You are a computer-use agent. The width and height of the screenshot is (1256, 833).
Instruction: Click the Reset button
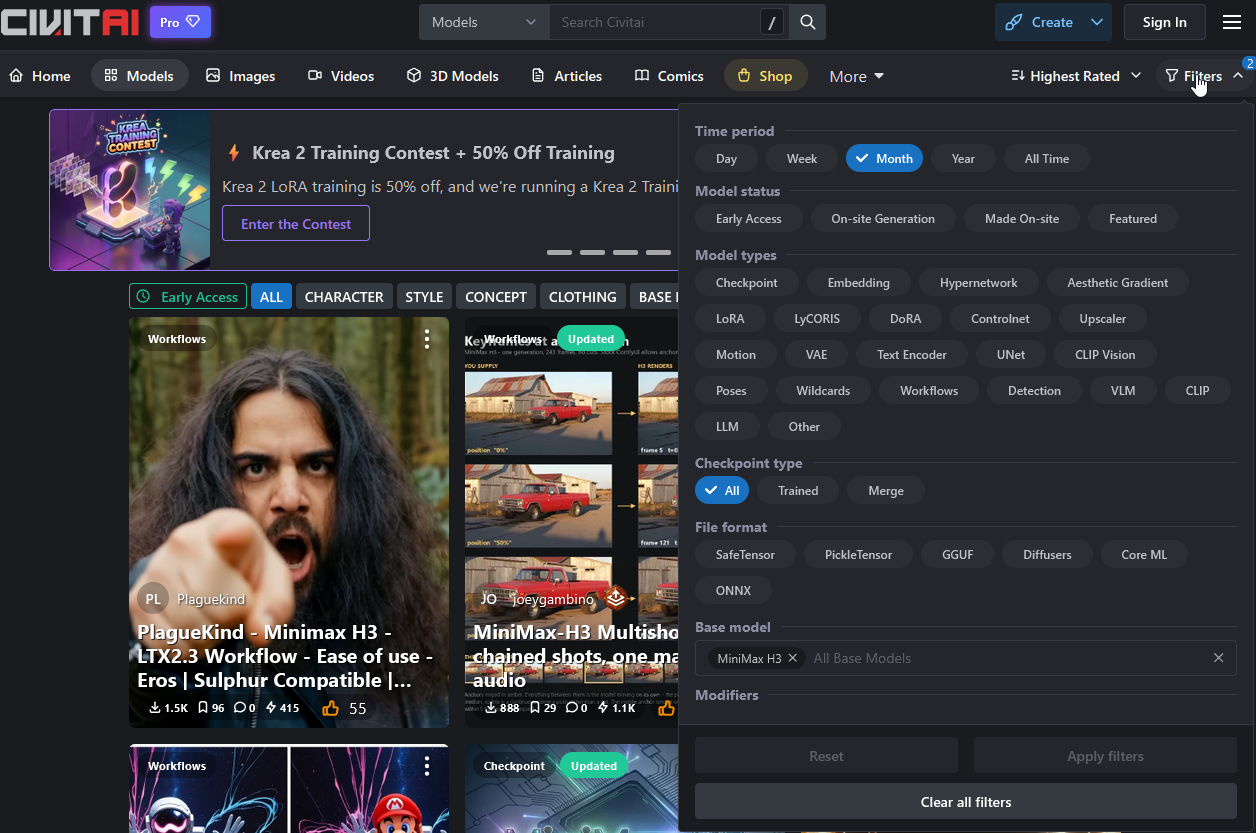(x=826, y=756)
